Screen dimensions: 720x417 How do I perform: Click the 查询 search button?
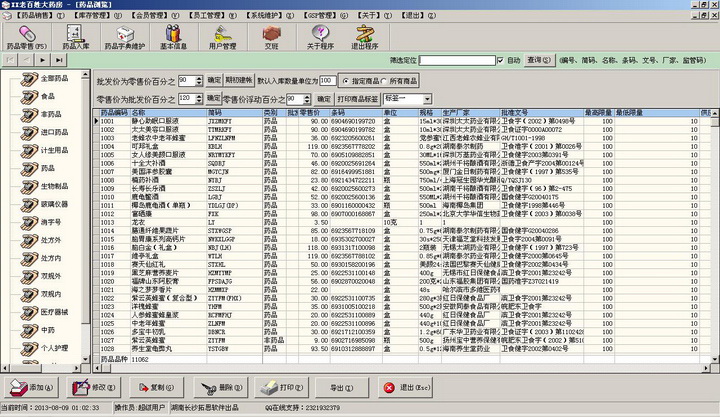[540, 60]
